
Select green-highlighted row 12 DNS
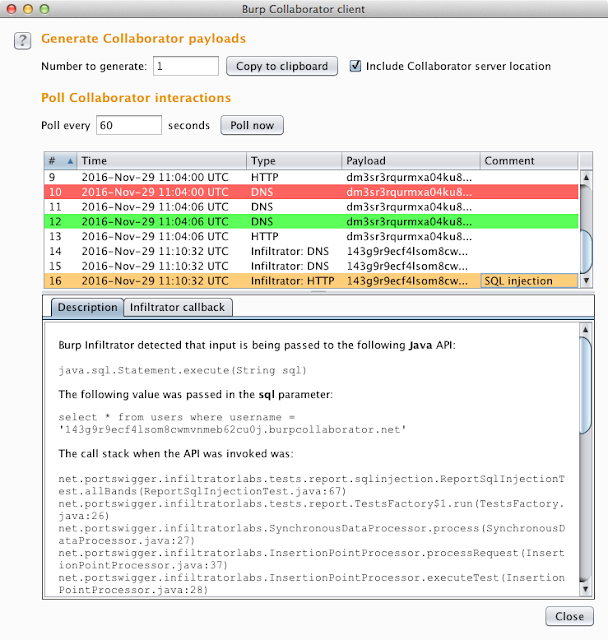click(x=311, y=221)
